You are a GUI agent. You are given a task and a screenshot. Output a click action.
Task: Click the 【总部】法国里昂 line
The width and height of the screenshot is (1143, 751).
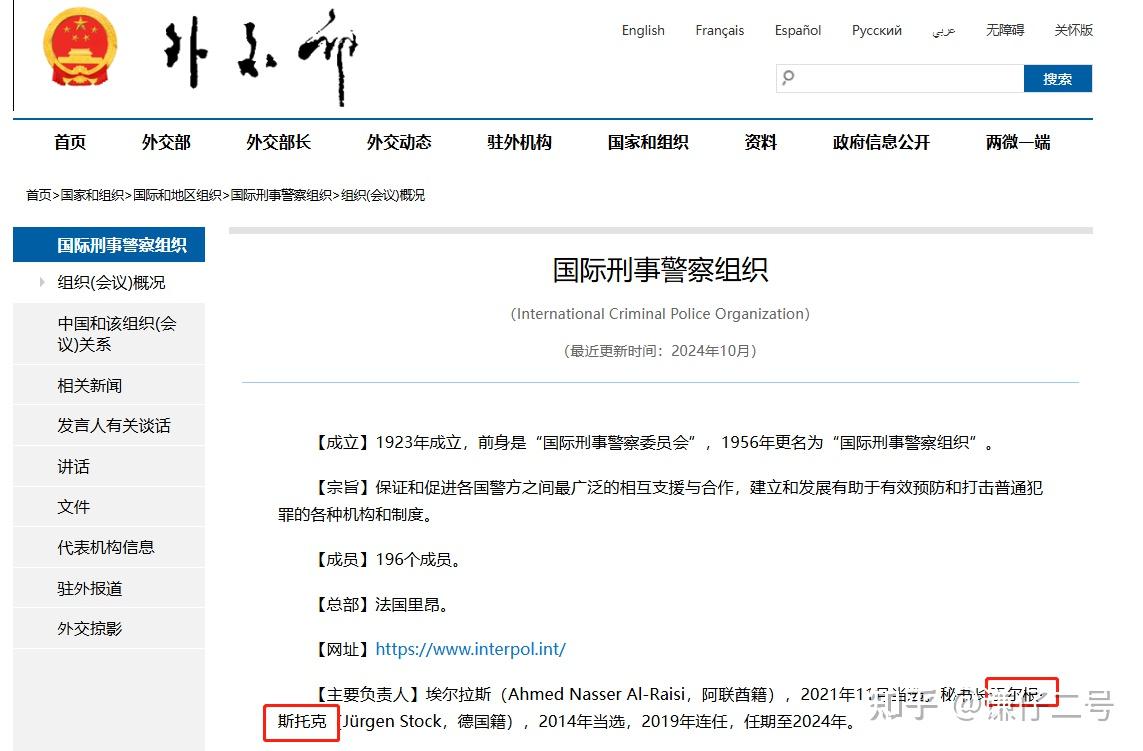pyautogui.click(x=381, y=604)
